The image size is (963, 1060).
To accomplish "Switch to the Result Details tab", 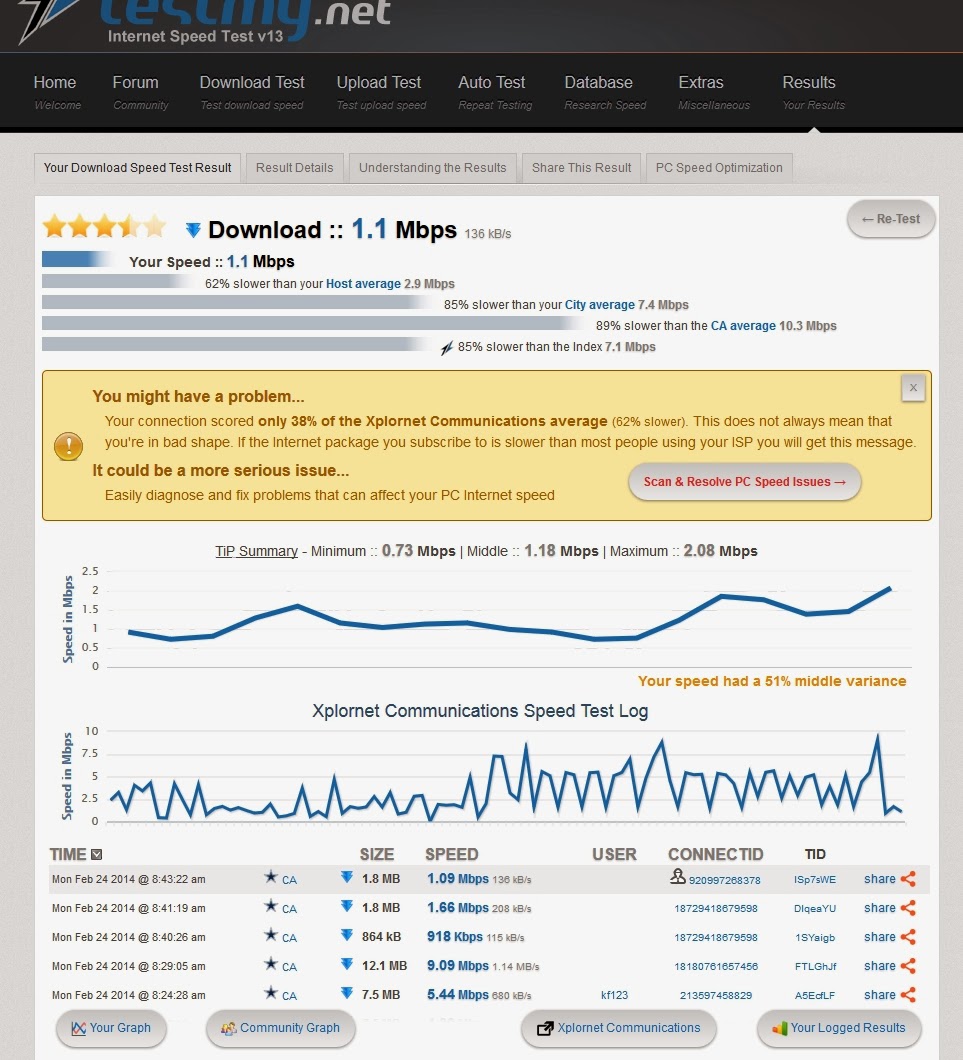I will (x=294, y=168).
